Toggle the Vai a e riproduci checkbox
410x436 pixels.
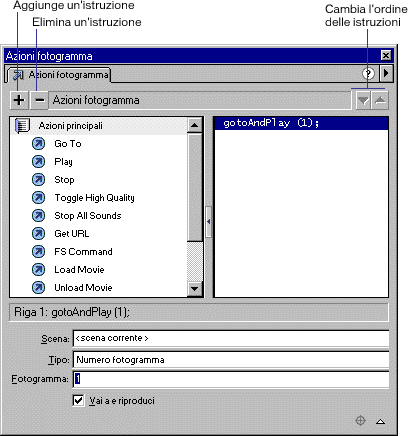[x=78, y=400]
